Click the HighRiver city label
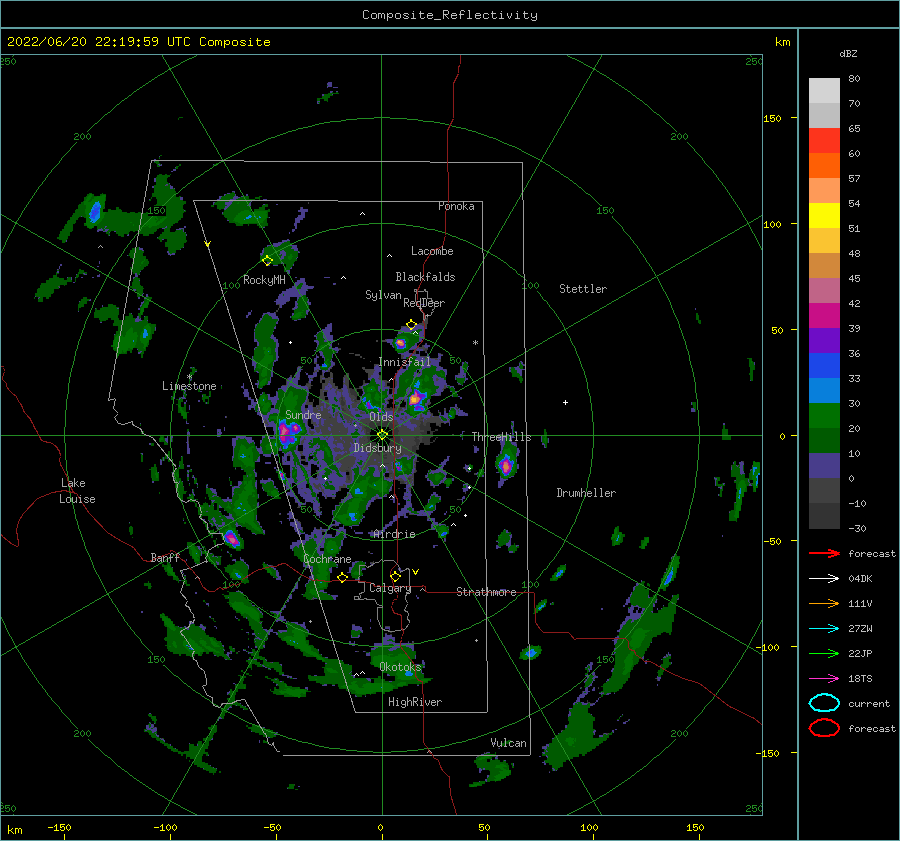Viewport: 900px width, 841px height. click(x=414, y=702)
